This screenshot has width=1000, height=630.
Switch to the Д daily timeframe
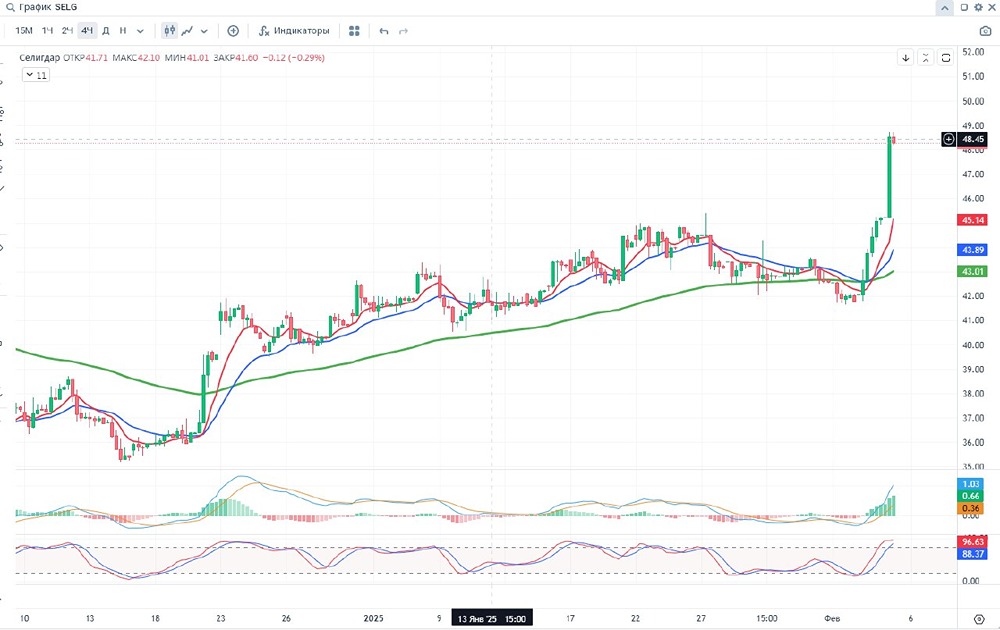(106, 31)
